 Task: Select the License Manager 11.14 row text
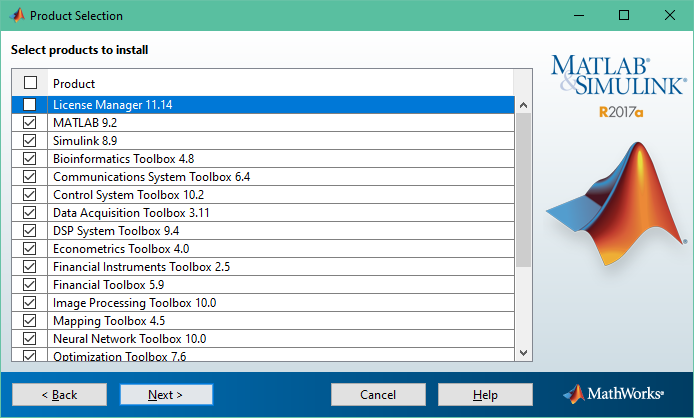coord(112,105)
